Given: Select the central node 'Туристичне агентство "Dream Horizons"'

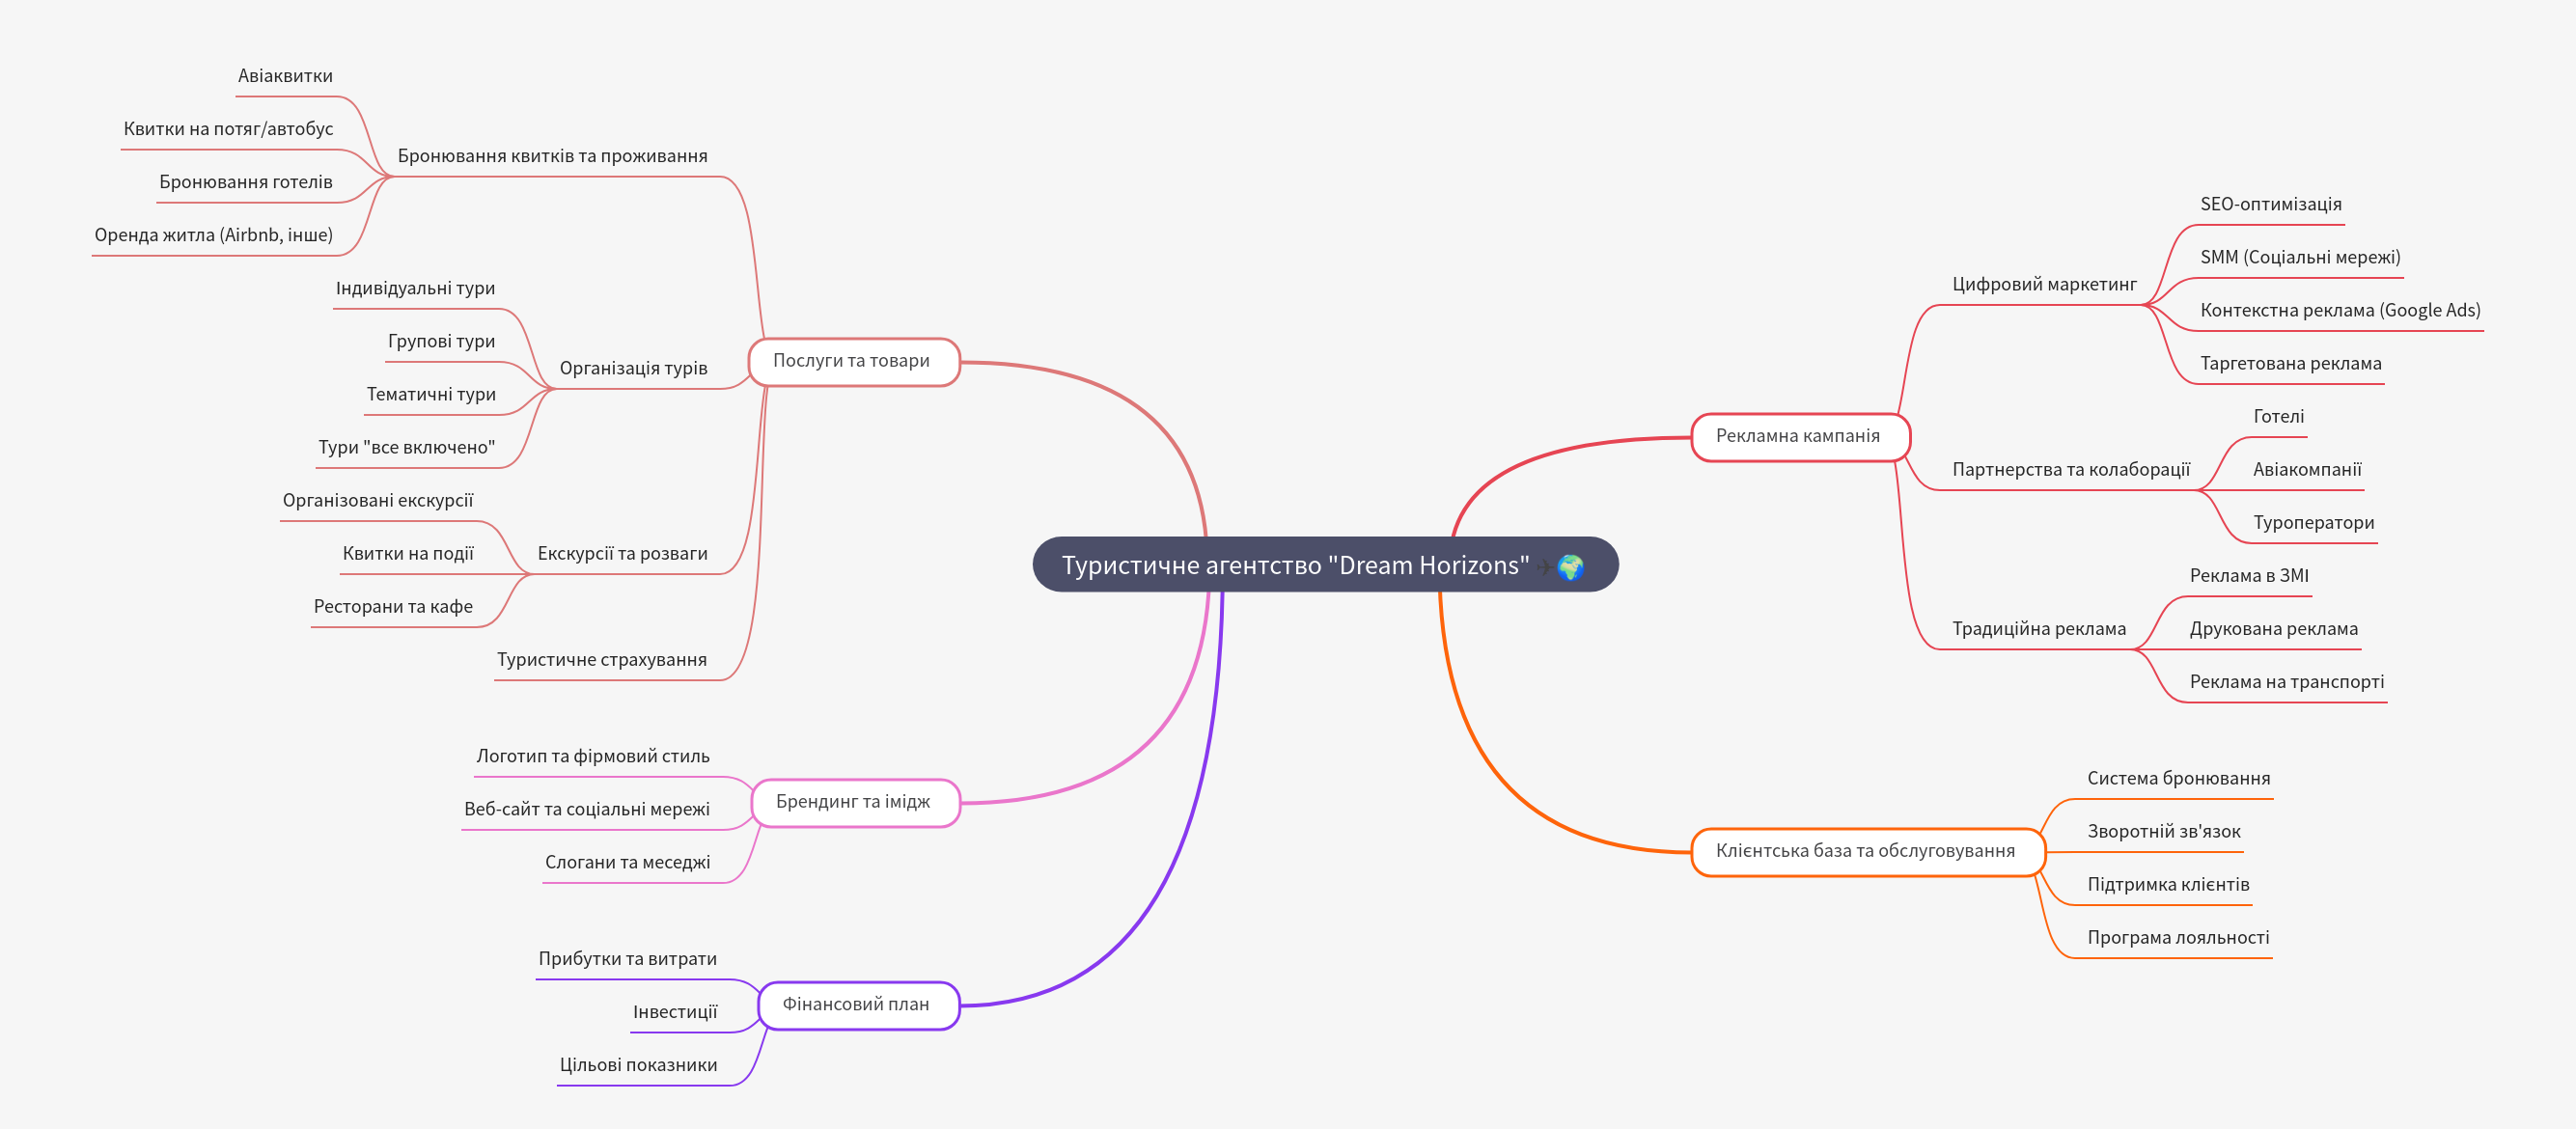Looking at the screenshot, I should point(1325,565).
